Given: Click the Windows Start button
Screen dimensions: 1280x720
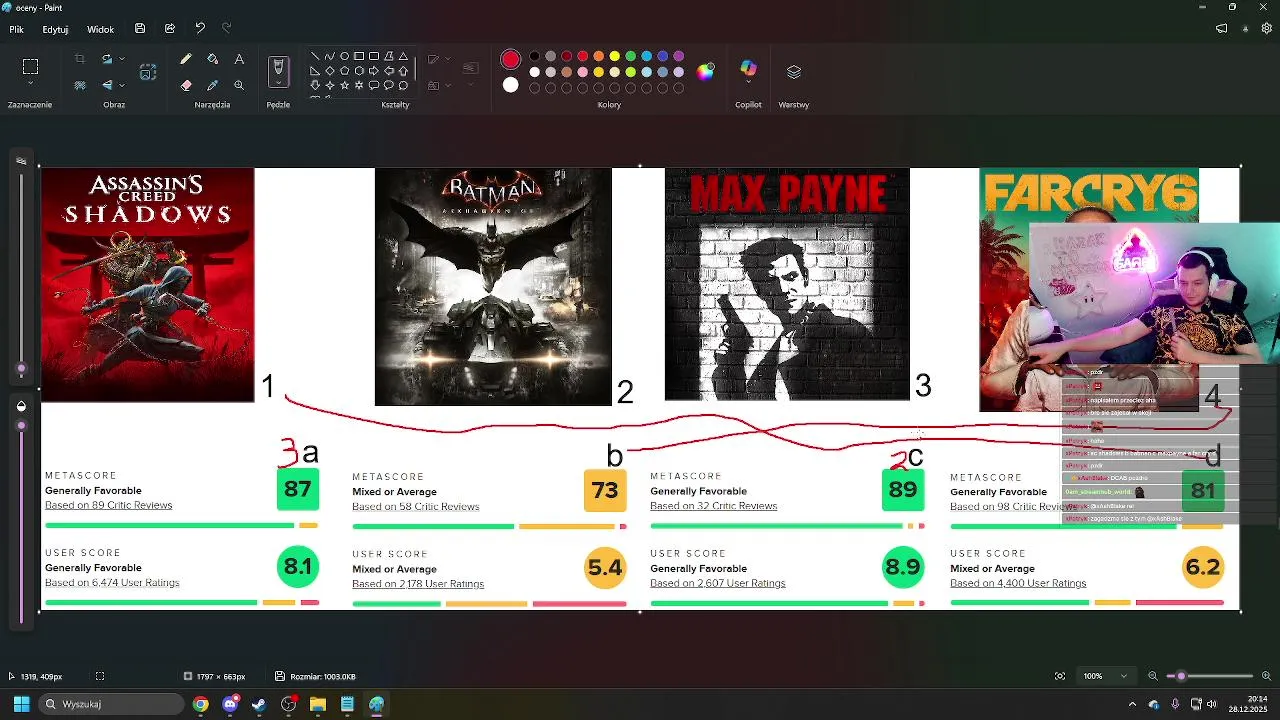Looking at the screenshot, I should coord(21,704).
